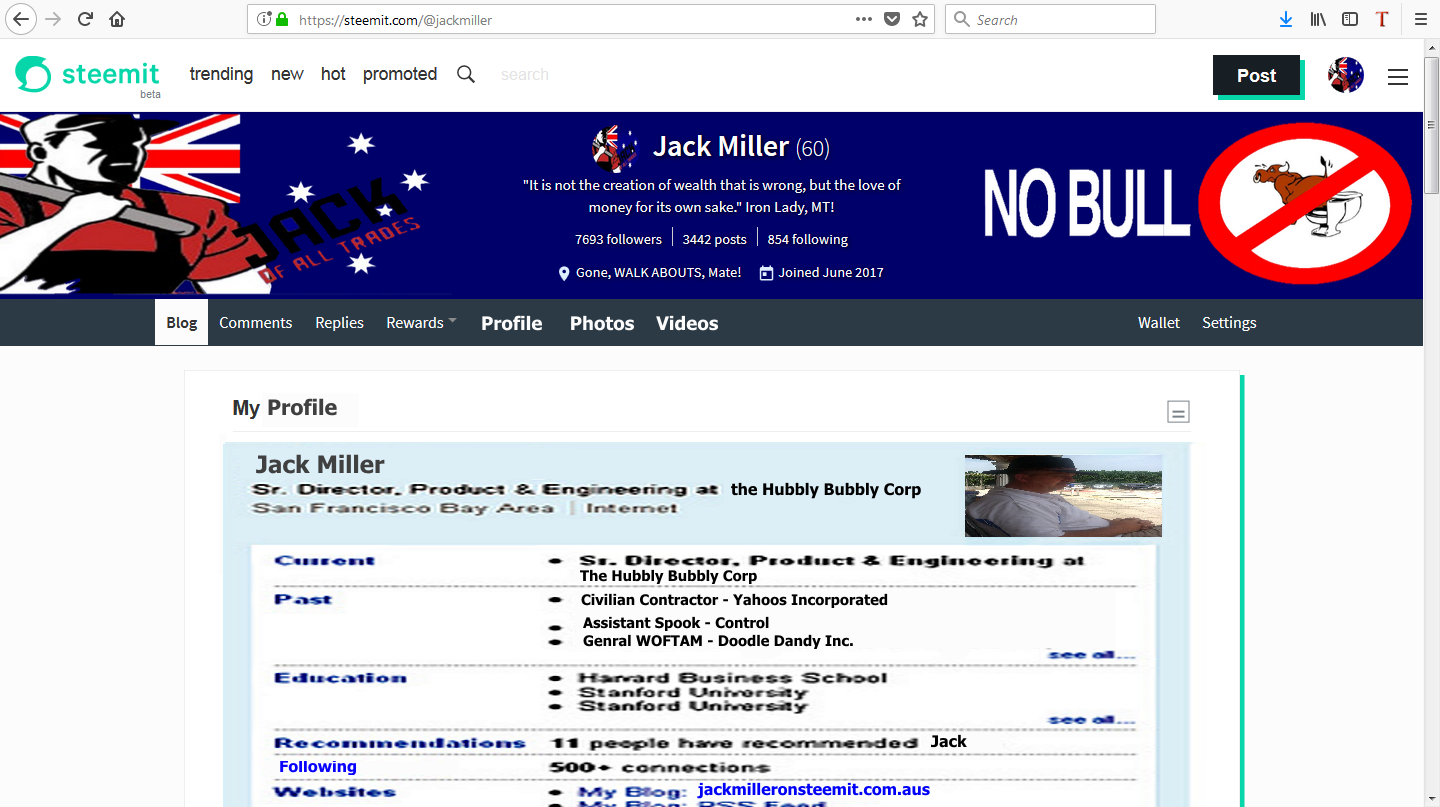Screen dimensions: 1440x807
Task: Open the promoted posts feed
Action: coord(400,74)
